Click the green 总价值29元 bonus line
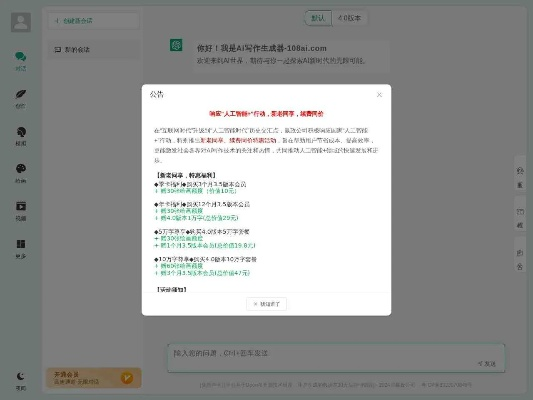Image resolution: width=533 pixels, height=400 pixels. click(196, 218)
